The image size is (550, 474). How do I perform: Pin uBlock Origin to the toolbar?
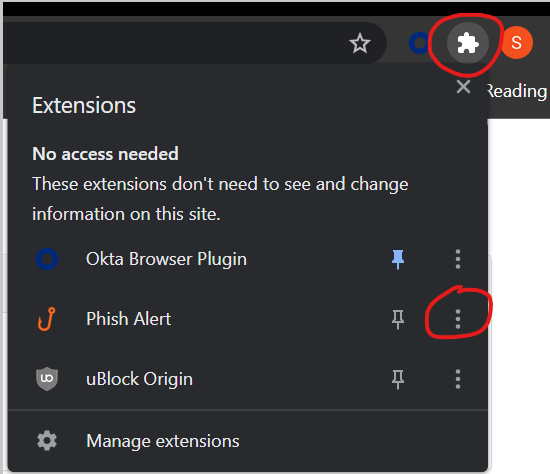(398, 379)
